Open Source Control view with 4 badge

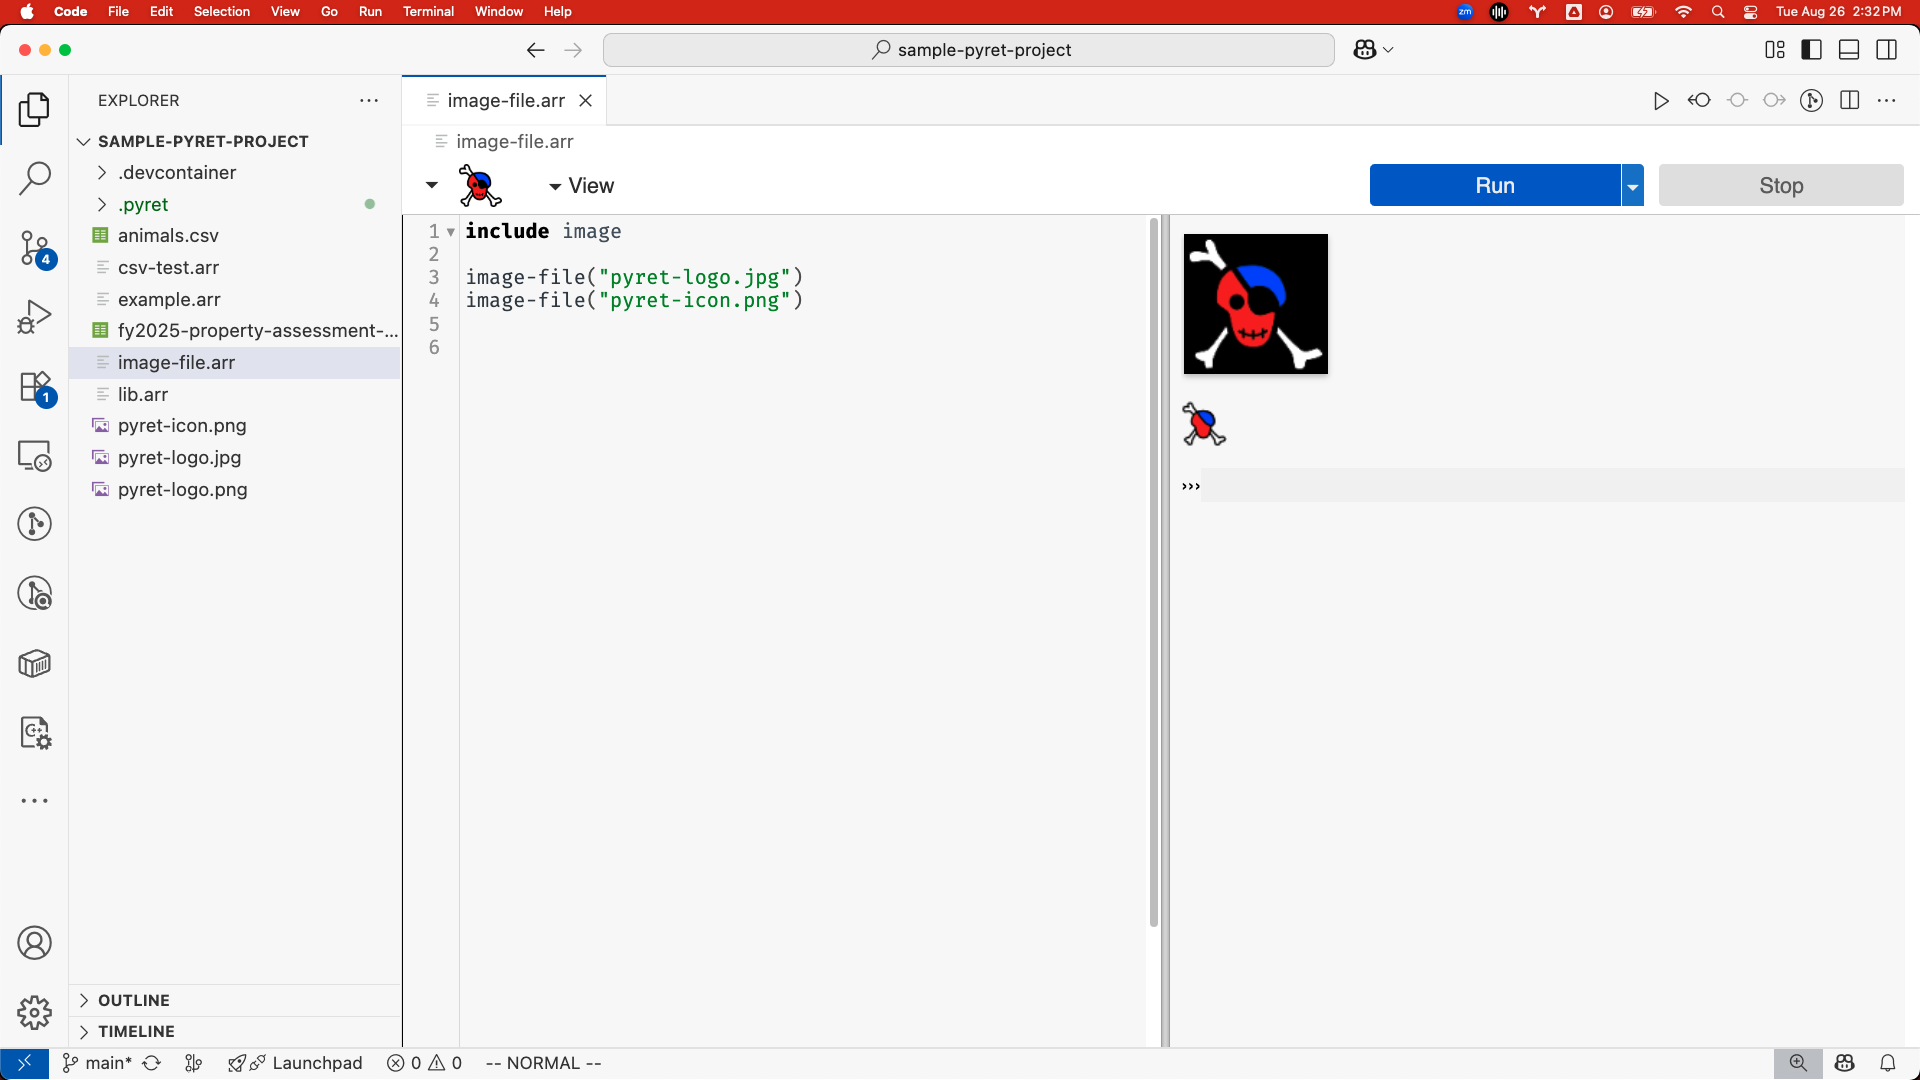(x=34, y=248)
